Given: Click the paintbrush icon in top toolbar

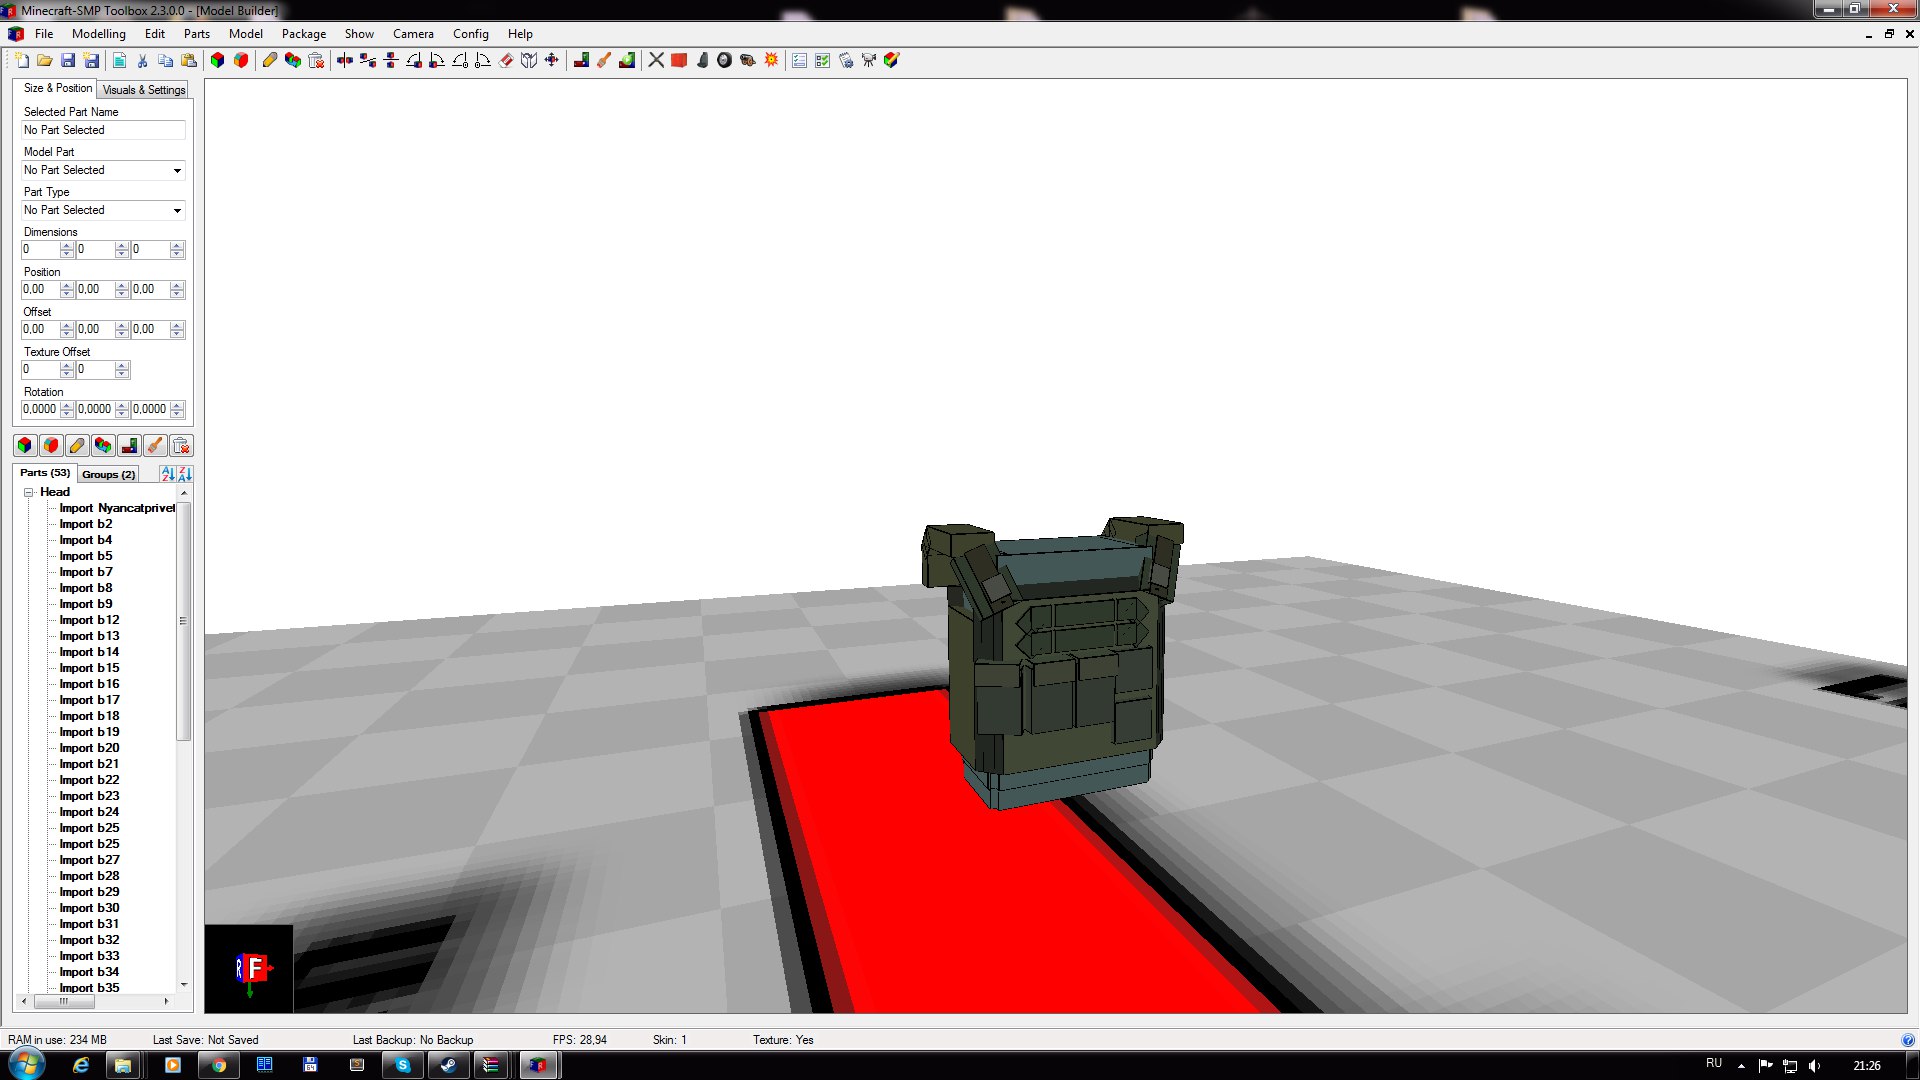Looking at the screenshot, I should pyautogui.click(x=604, y=61).
